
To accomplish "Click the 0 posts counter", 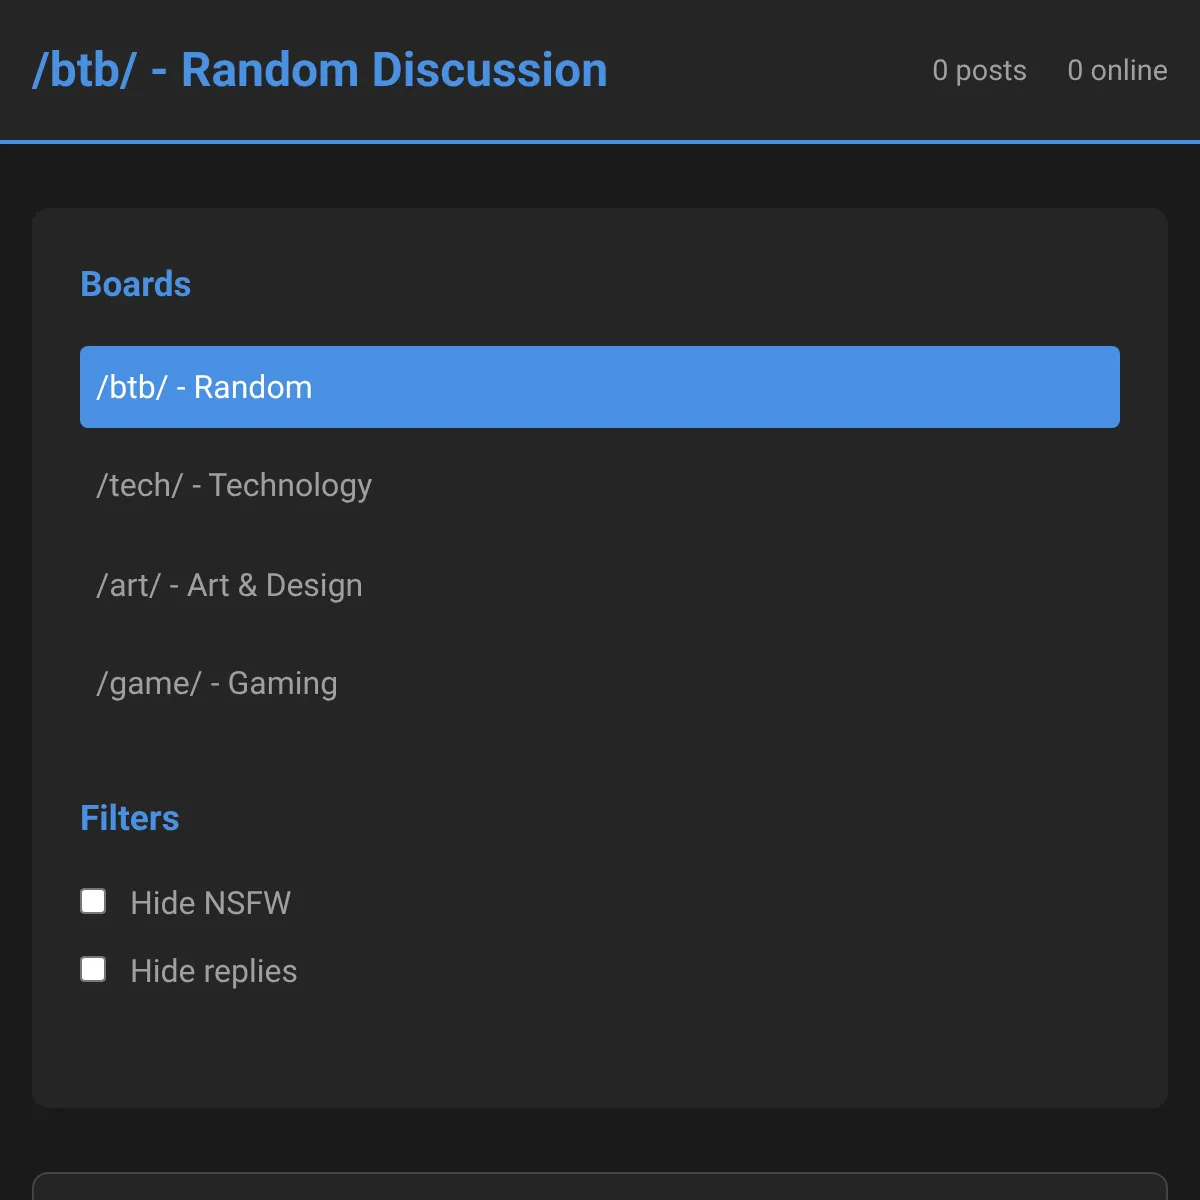I will [x=980, y=70].
